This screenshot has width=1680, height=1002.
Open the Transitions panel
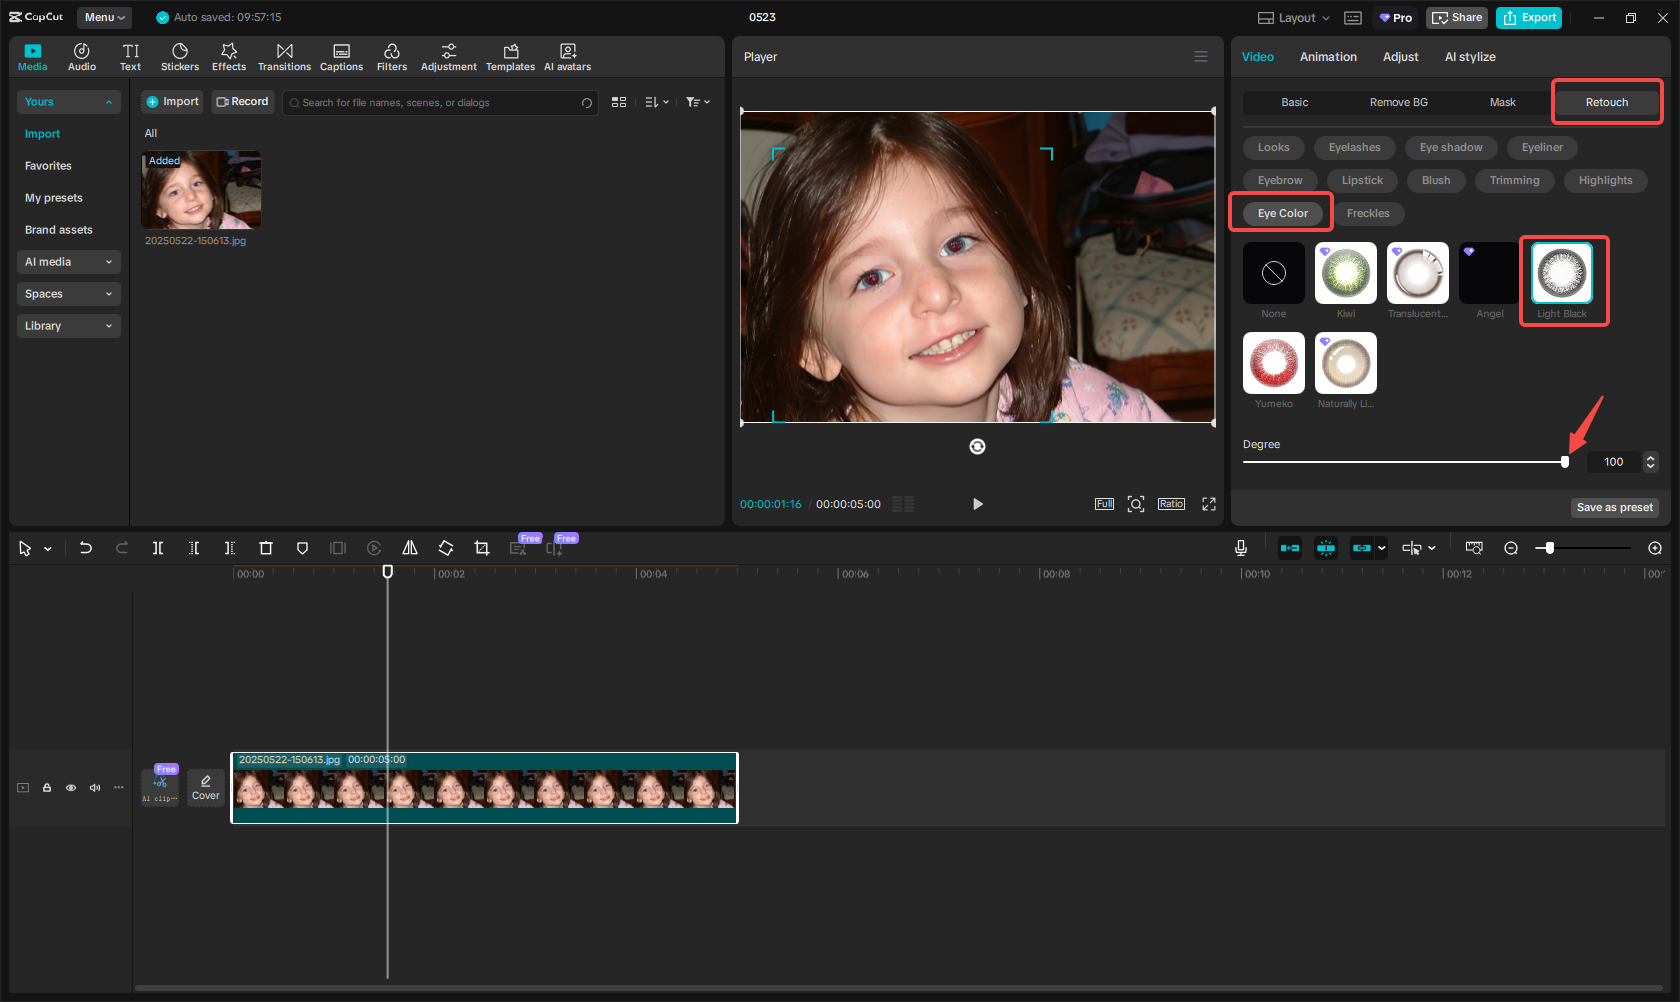tap(284, 57)
